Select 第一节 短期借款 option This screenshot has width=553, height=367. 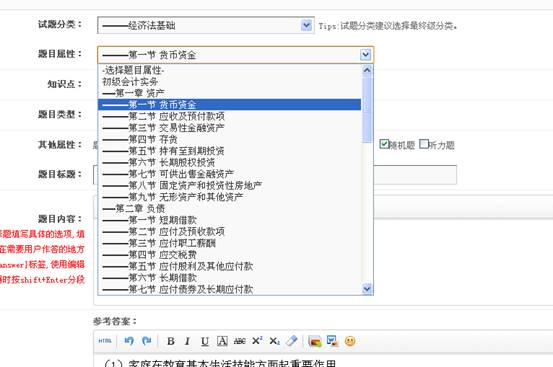[230, 220]
